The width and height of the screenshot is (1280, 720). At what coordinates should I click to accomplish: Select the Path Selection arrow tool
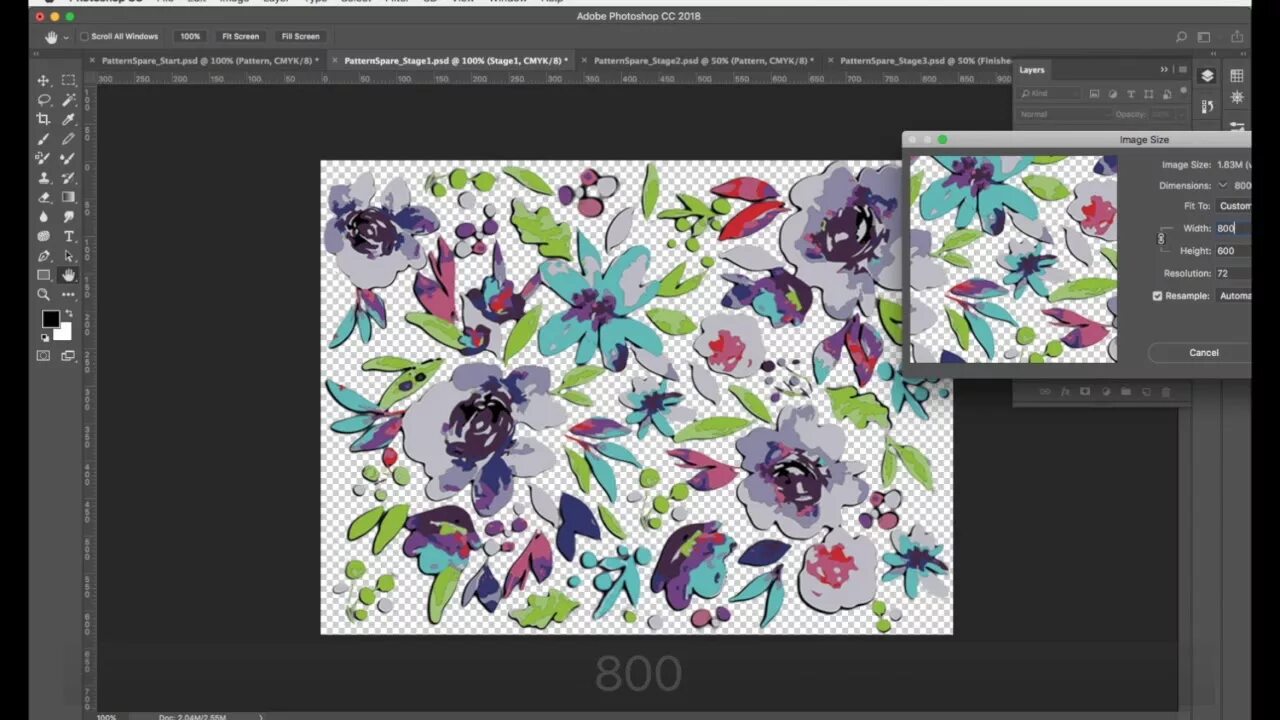(x=68, y=256)
